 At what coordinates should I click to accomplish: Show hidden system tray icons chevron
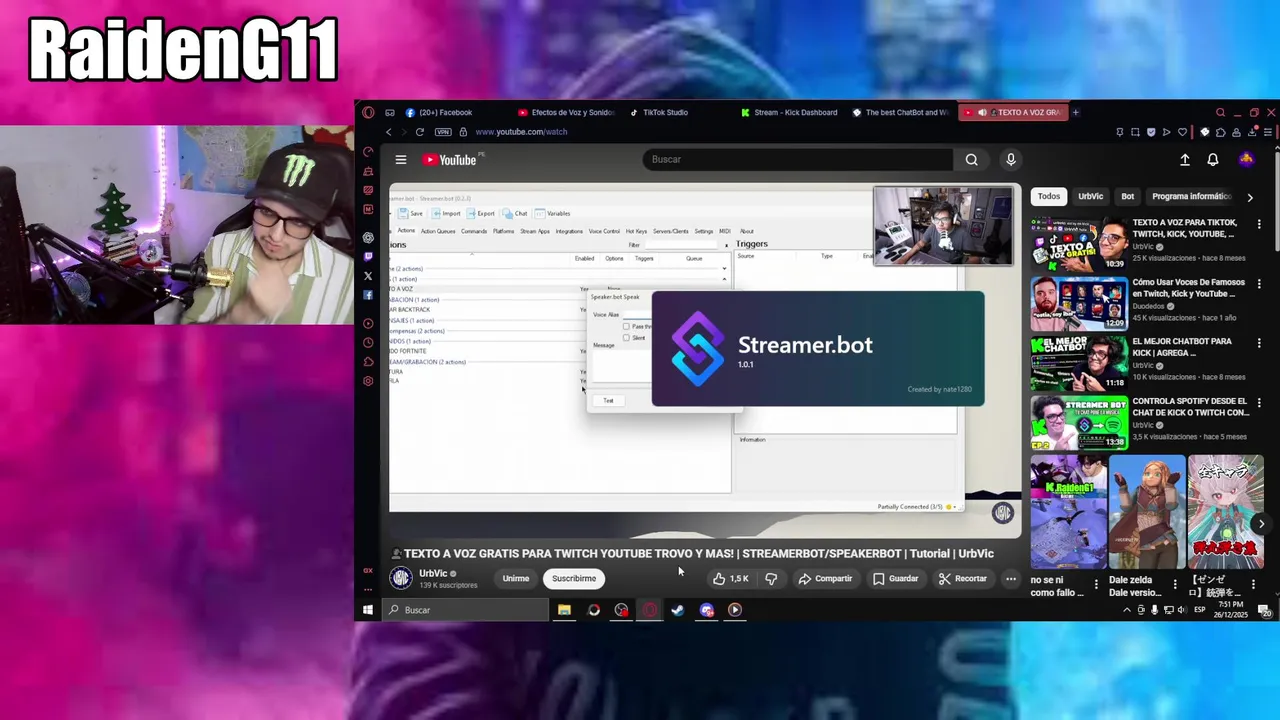tap(1127, 610)
